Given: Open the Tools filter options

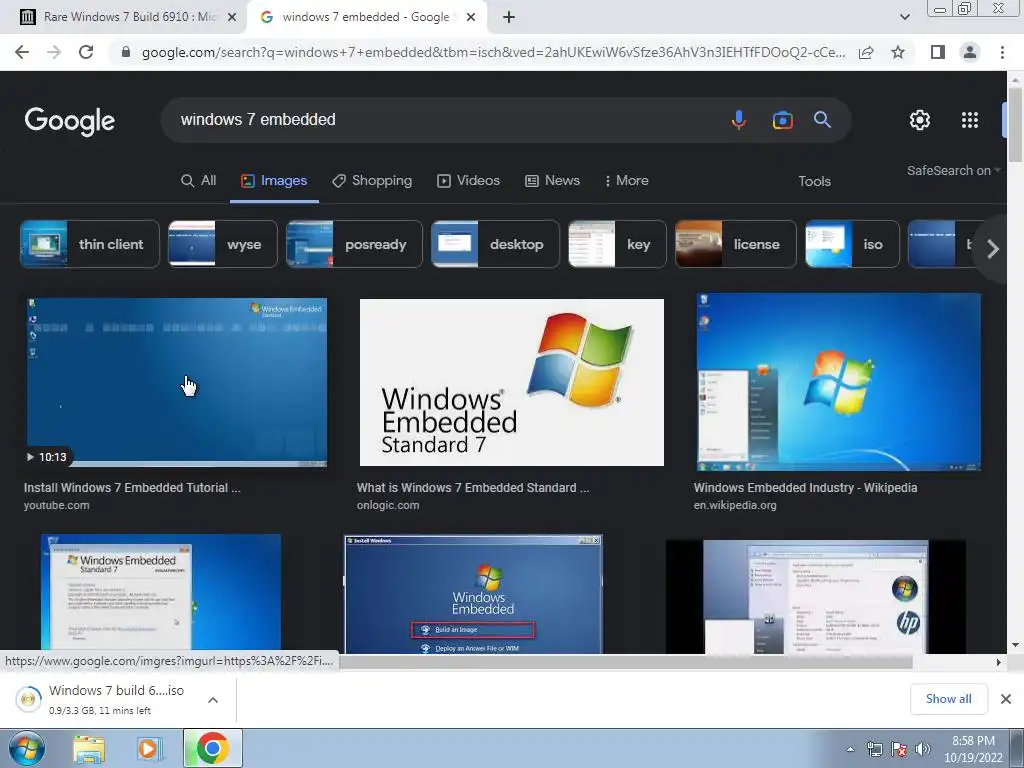Looking at the screenshot, I should (x=814, y=182).
